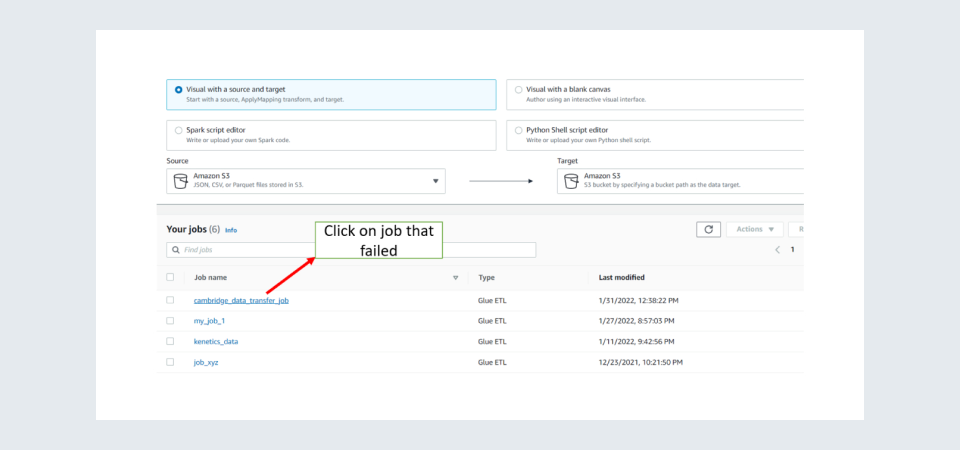Open the kenetics_data job link
Screen dimensions: 960x450
tap(216, 342)
